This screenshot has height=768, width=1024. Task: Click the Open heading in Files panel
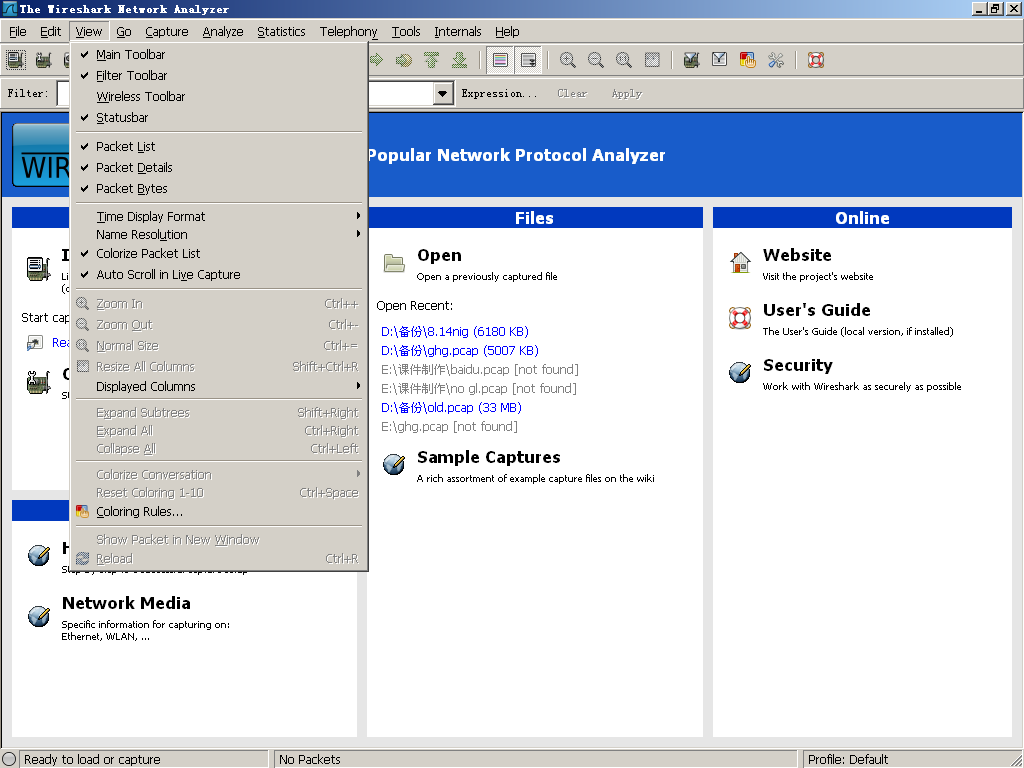click(439, 255)
